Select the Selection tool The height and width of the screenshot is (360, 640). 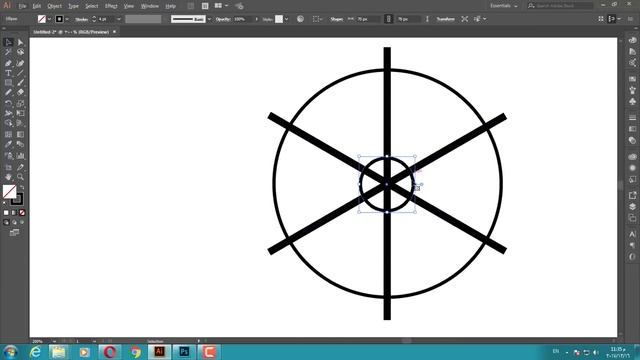8,42
